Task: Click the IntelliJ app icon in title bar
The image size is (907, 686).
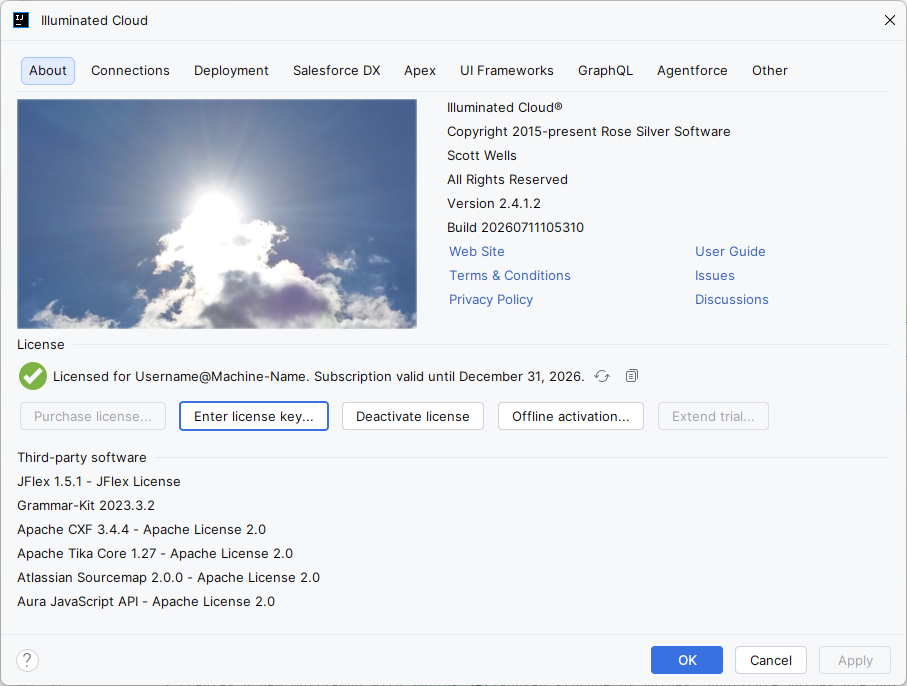Action: pos(21,20)
